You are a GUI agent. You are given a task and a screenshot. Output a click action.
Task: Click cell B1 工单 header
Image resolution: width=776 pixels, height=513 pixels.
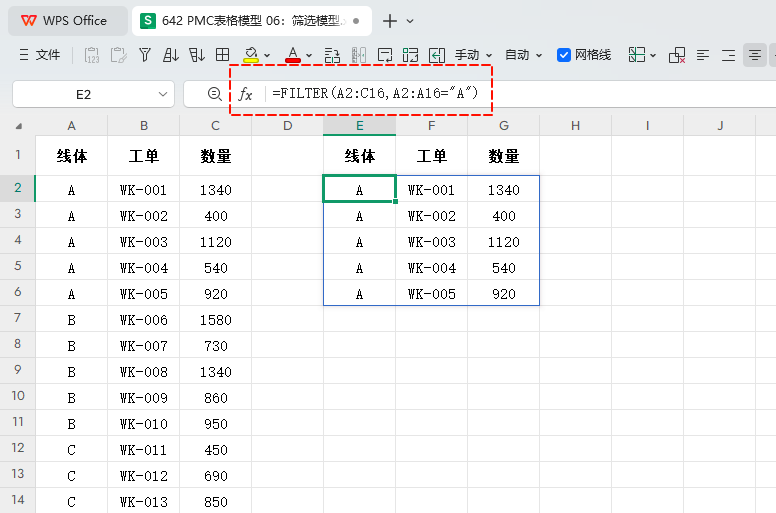click(144, 156)
